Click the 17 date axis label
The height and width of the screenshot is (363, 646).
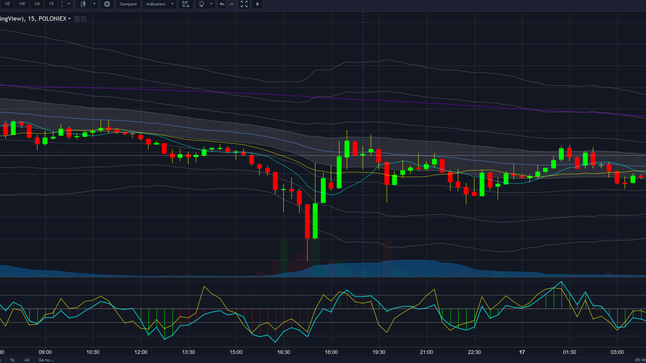tap(522, 352)
